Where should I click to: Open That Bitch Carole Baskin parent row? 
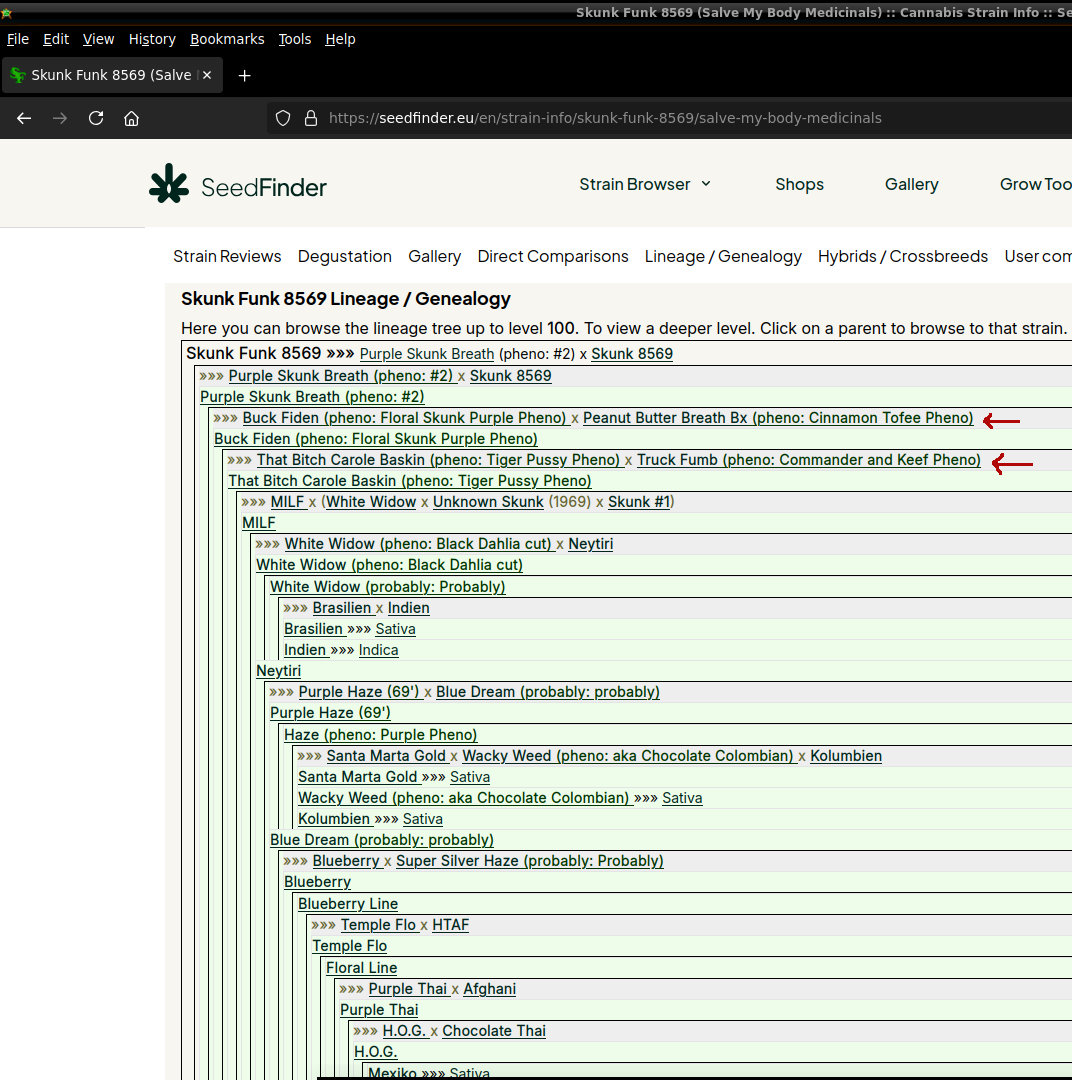(x=410, y=481)
